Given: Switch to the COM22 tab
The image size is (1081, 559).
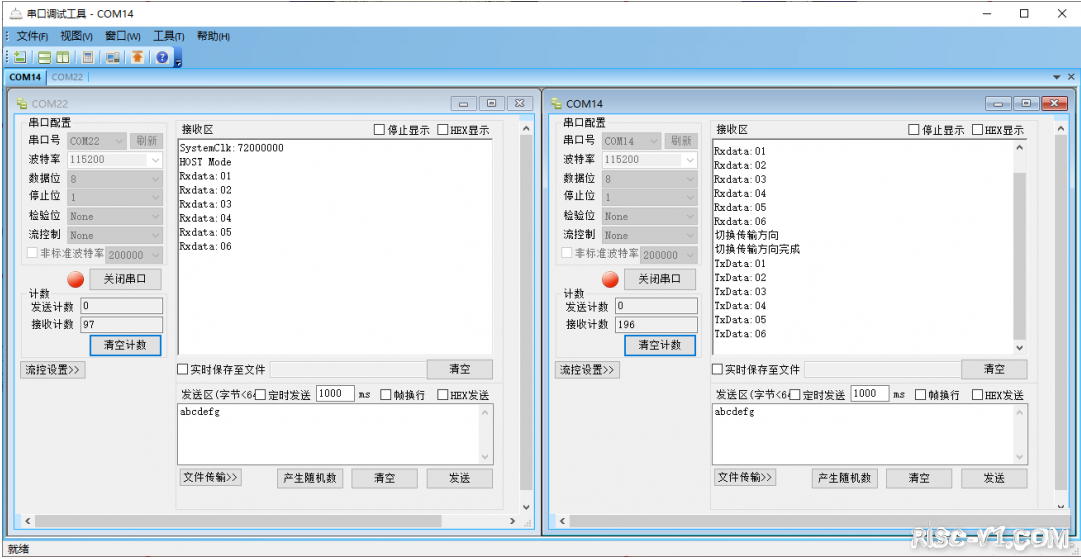Looking at the screenshot, I should (x=68, y=77).
